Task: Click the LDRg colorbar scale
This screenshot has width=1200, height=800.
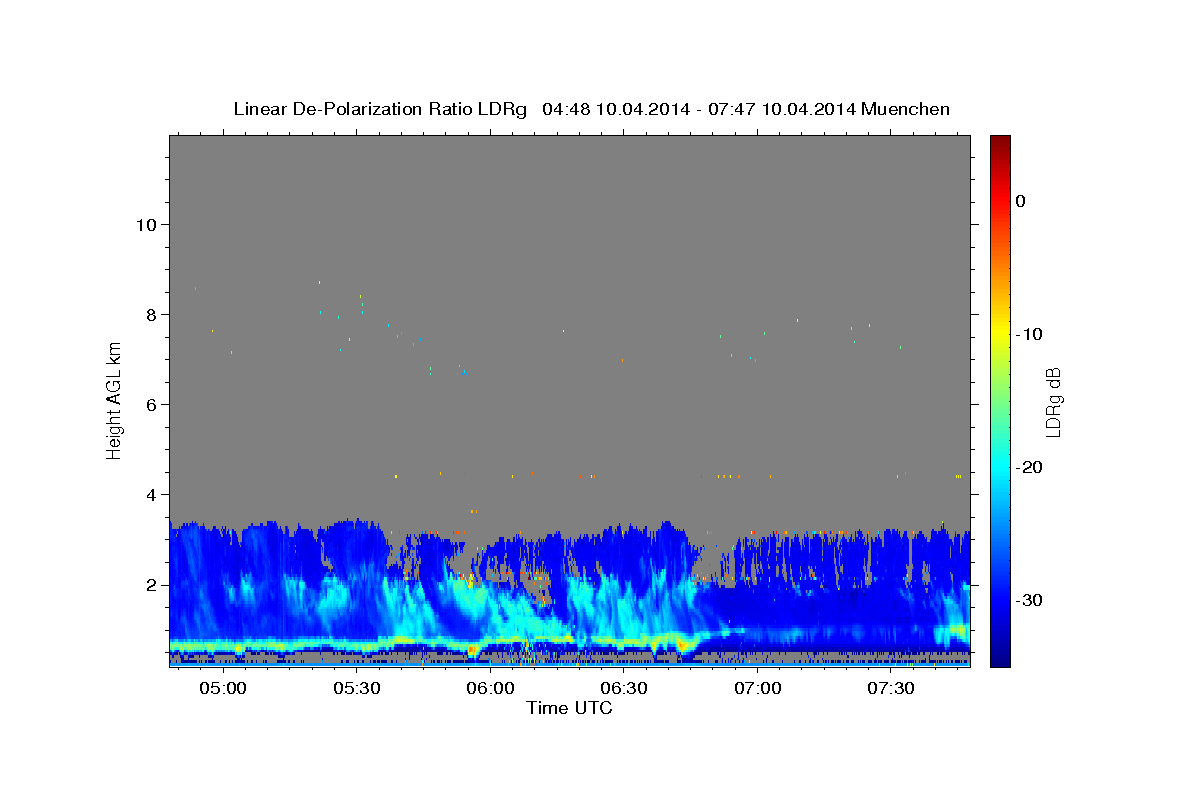Action: (1000, 401)
